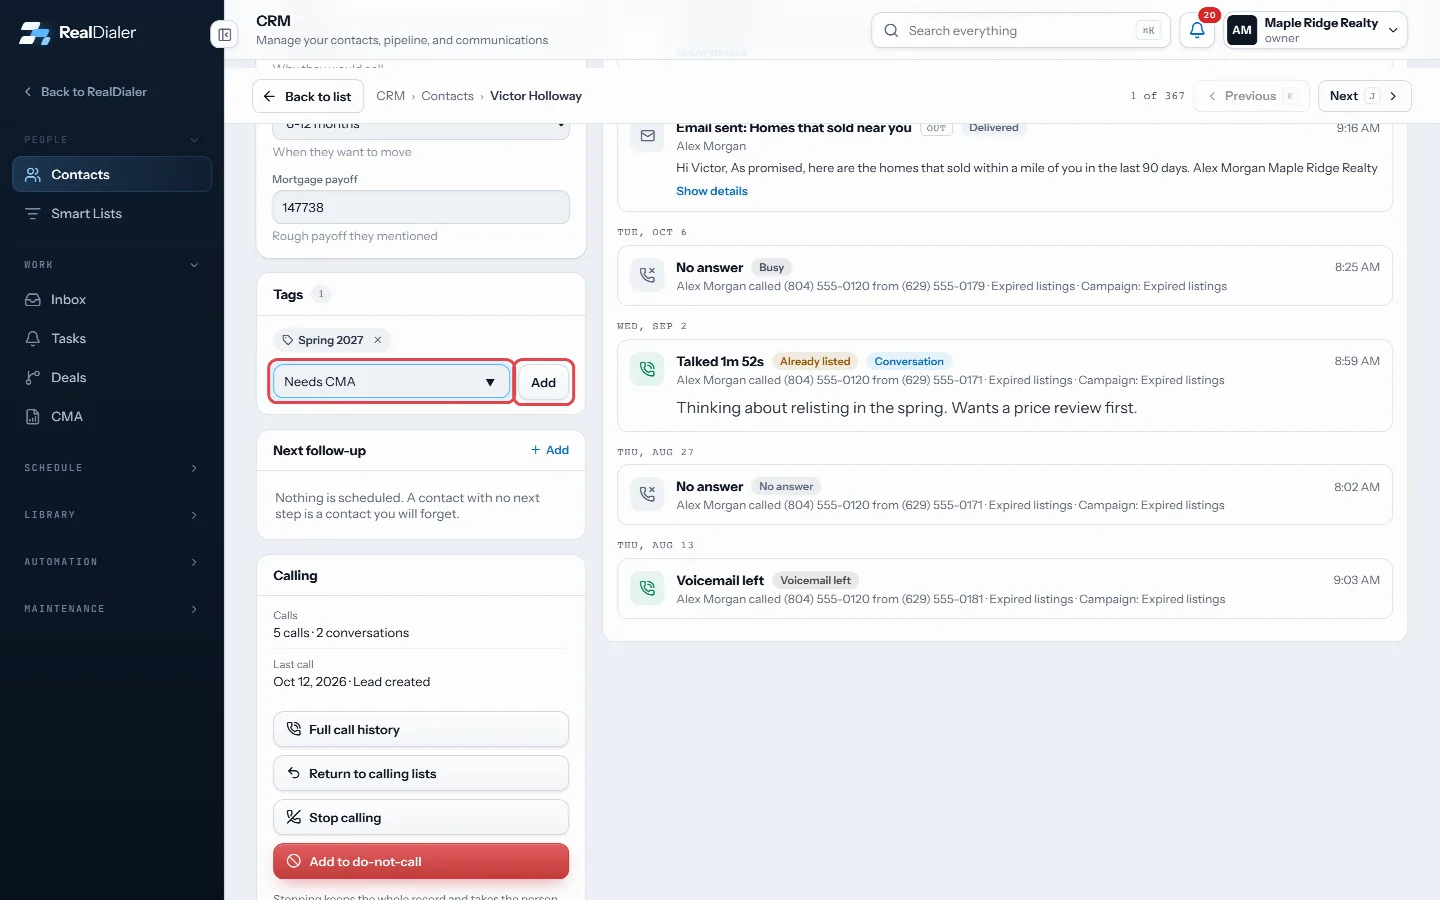Click the Mortgage payoff field

[421, 207]
